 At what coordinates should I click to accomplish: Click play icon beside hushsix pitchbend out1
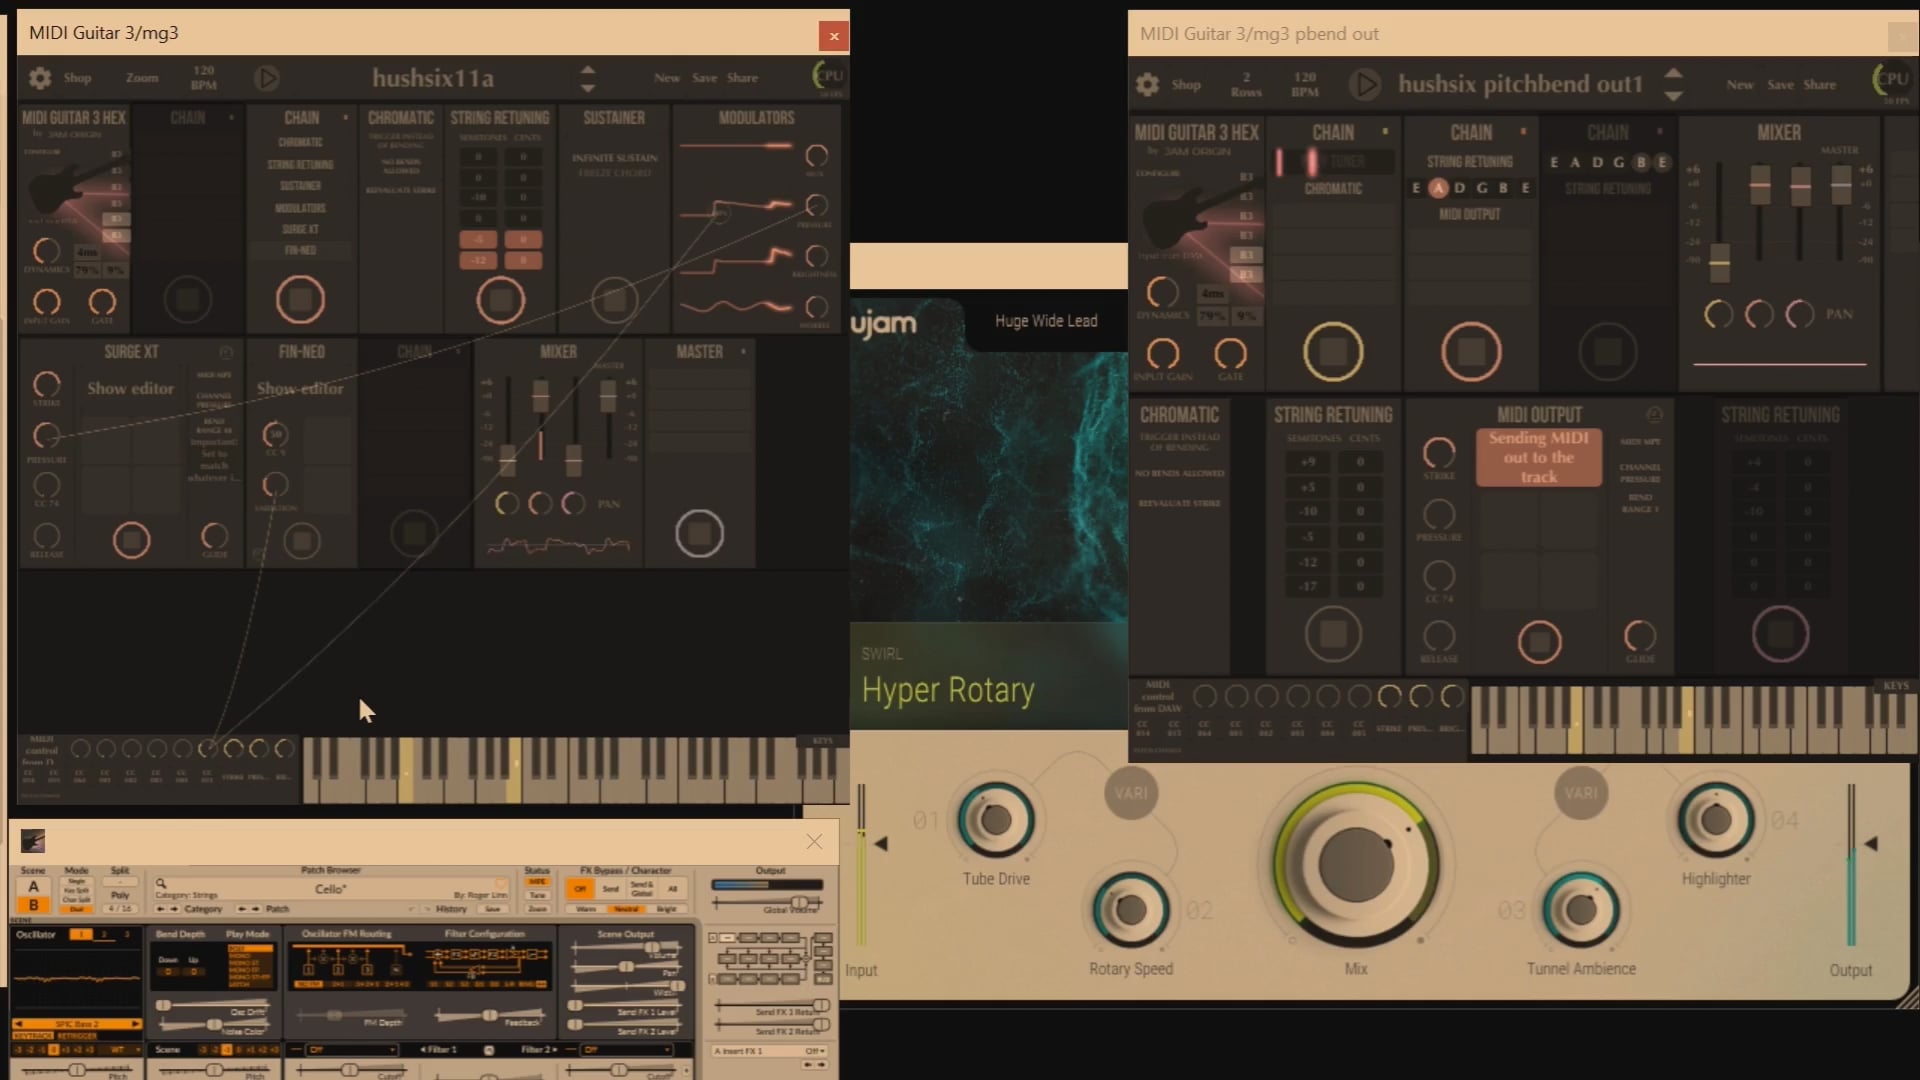pos(1365,84)
